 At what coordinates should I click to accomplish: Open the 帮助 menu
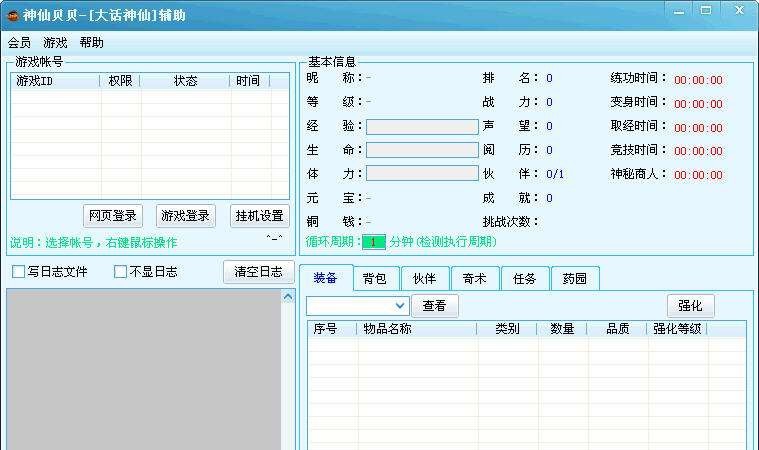tap(91, 43)
